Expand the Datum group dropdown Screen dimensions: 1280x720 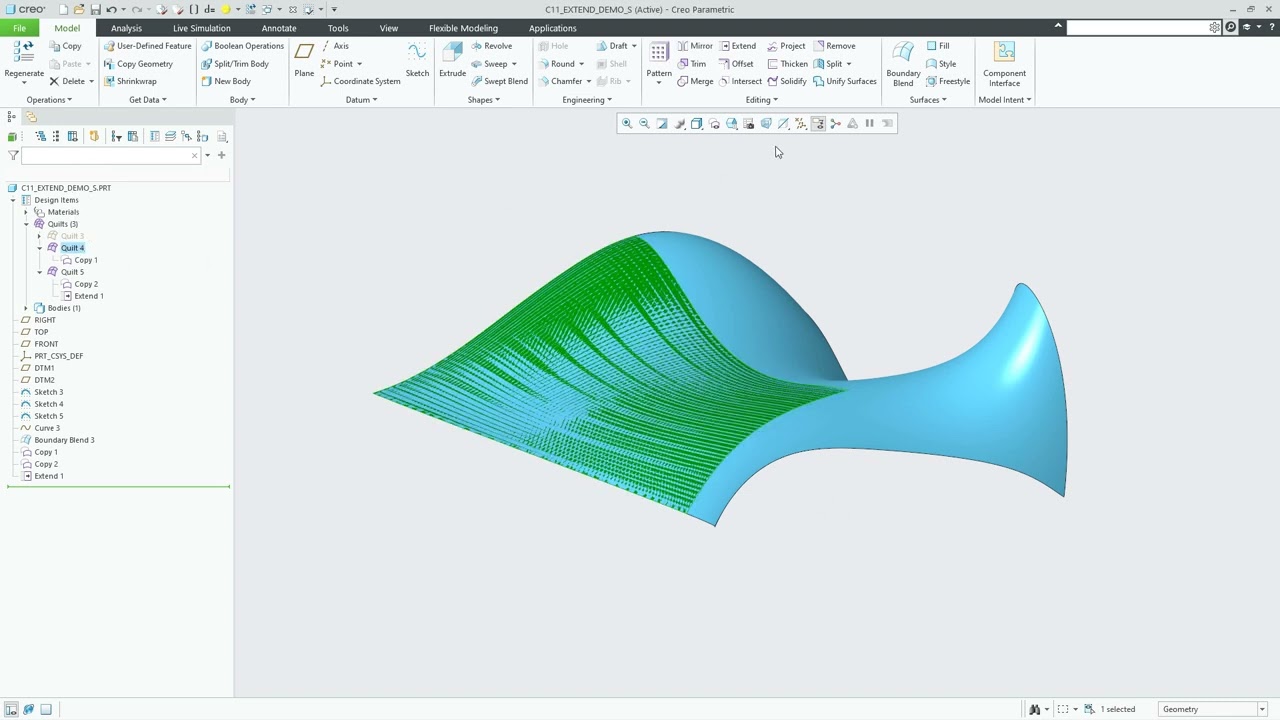(x=361, y=100)
